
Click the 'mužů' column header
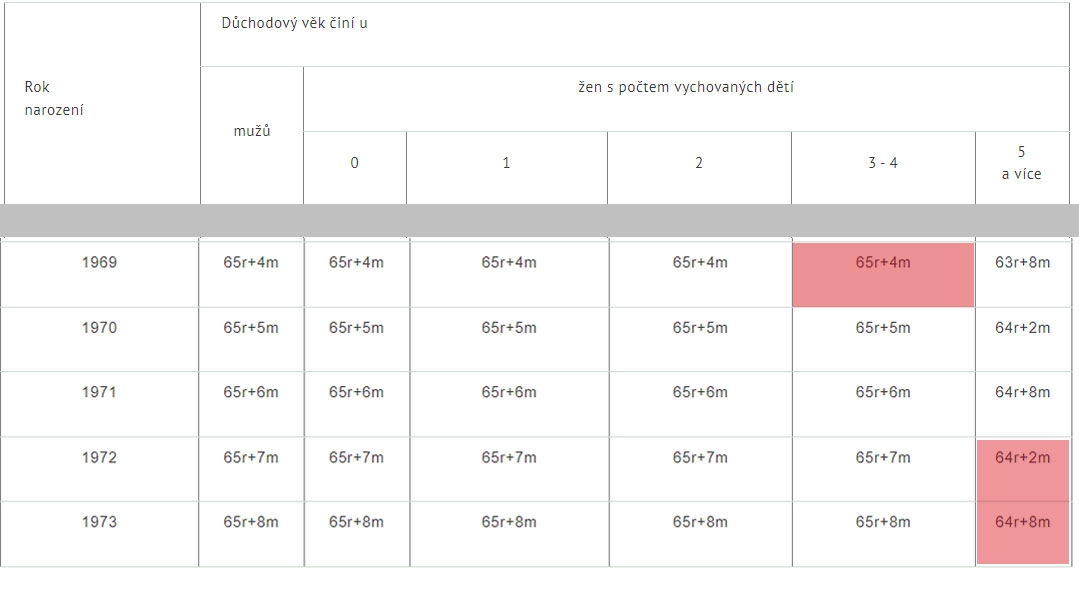tap(252, 135)
